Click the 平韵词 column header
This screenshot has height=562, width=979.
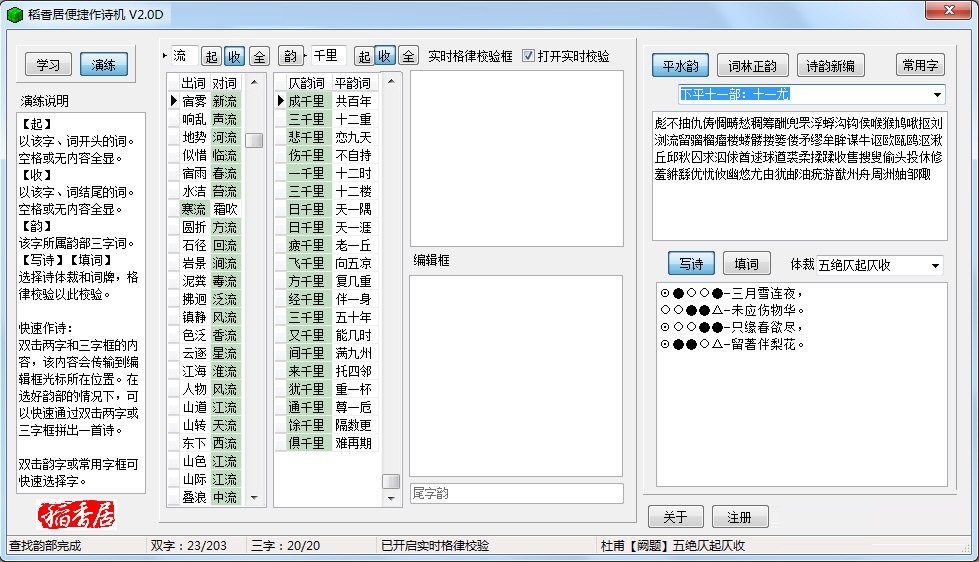(353, 83)
